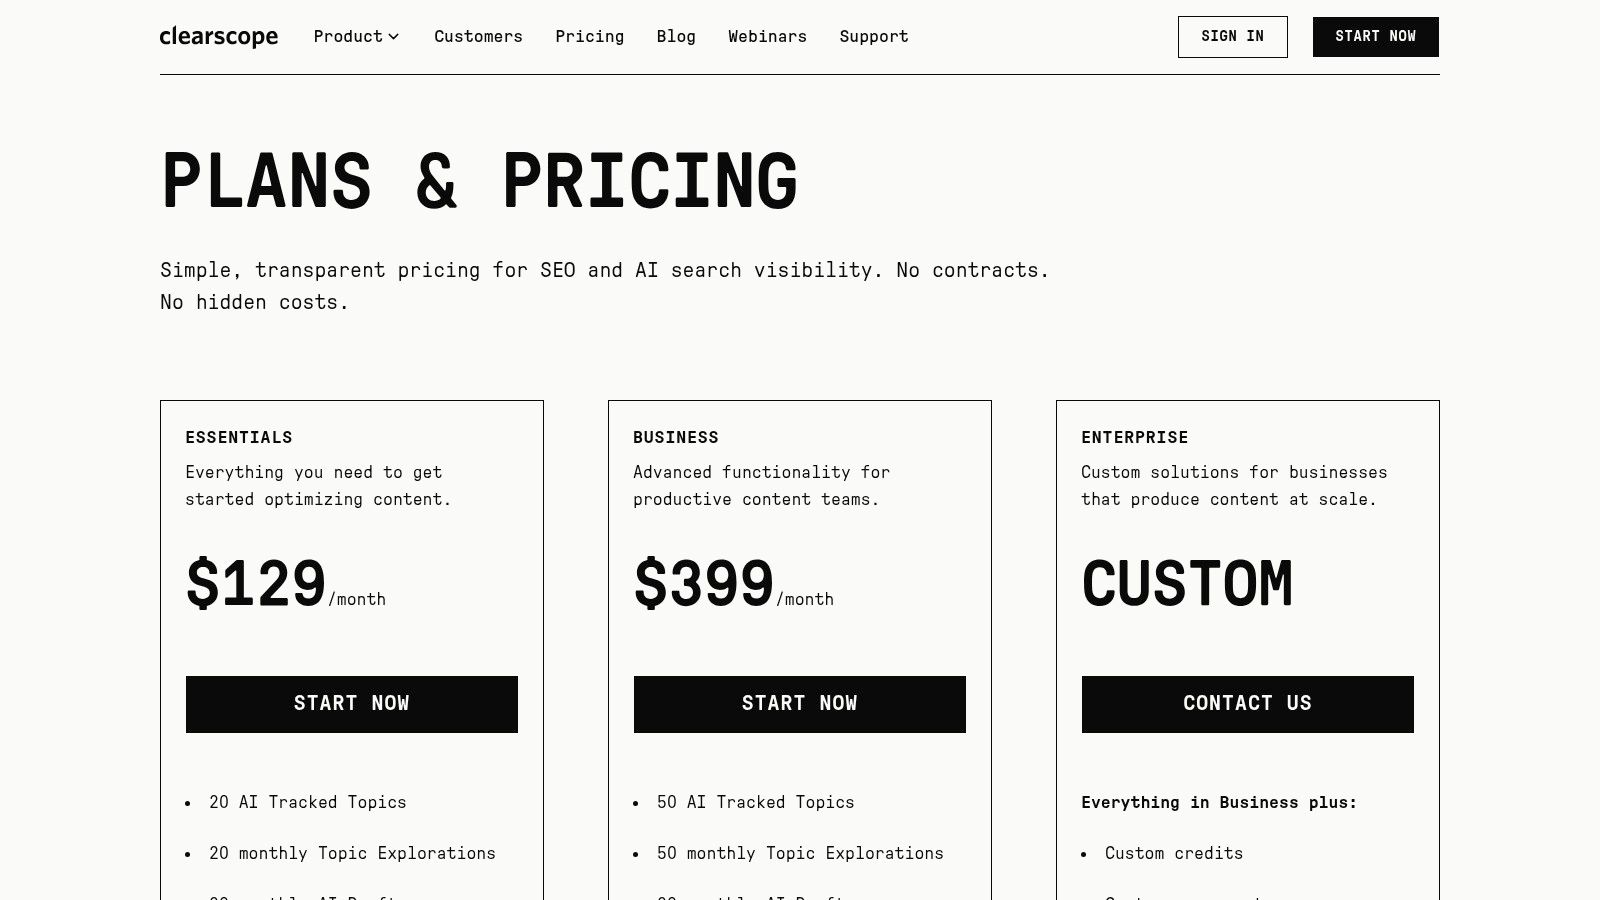Open the Product dropdown menu
1600x900 pixels.
pos(348,37)
